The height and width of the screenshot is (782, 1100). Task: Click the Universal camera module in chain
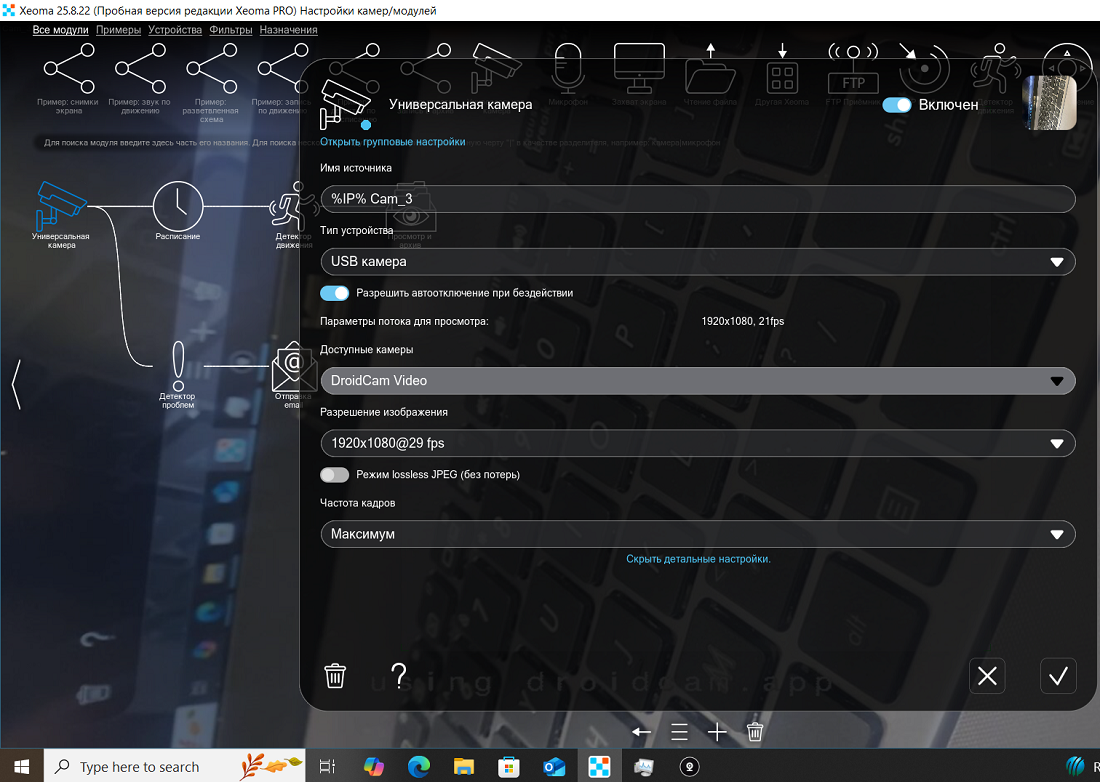click(x=61, y=206)
